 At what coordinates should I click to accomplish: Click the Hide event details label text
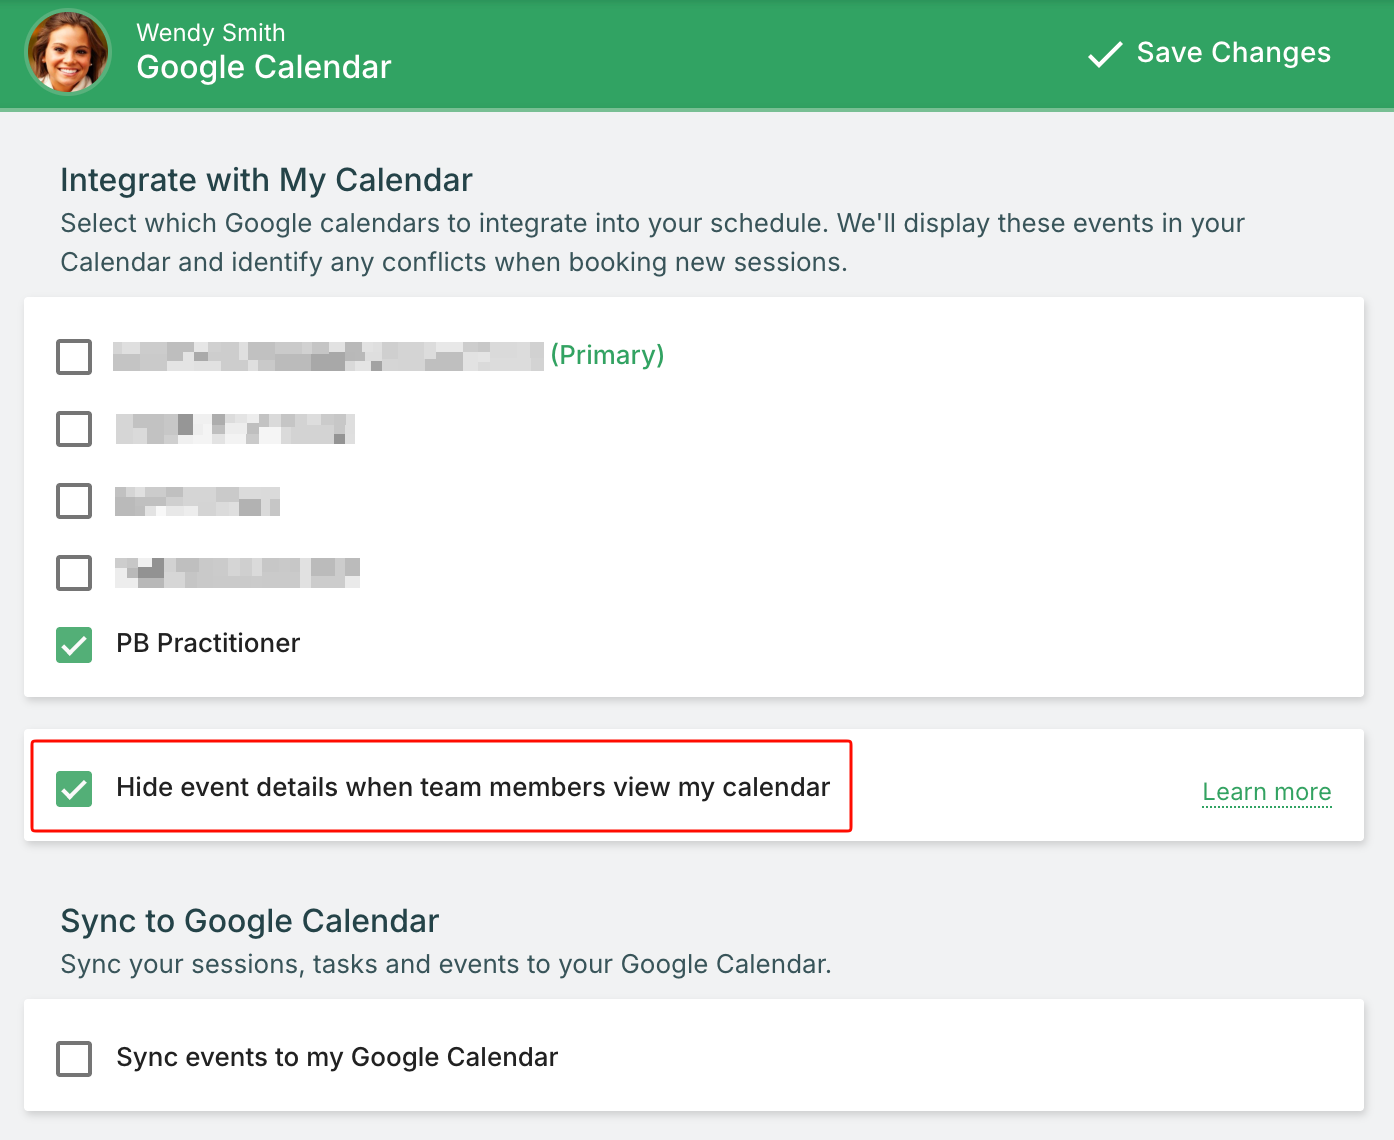[473, 787]
